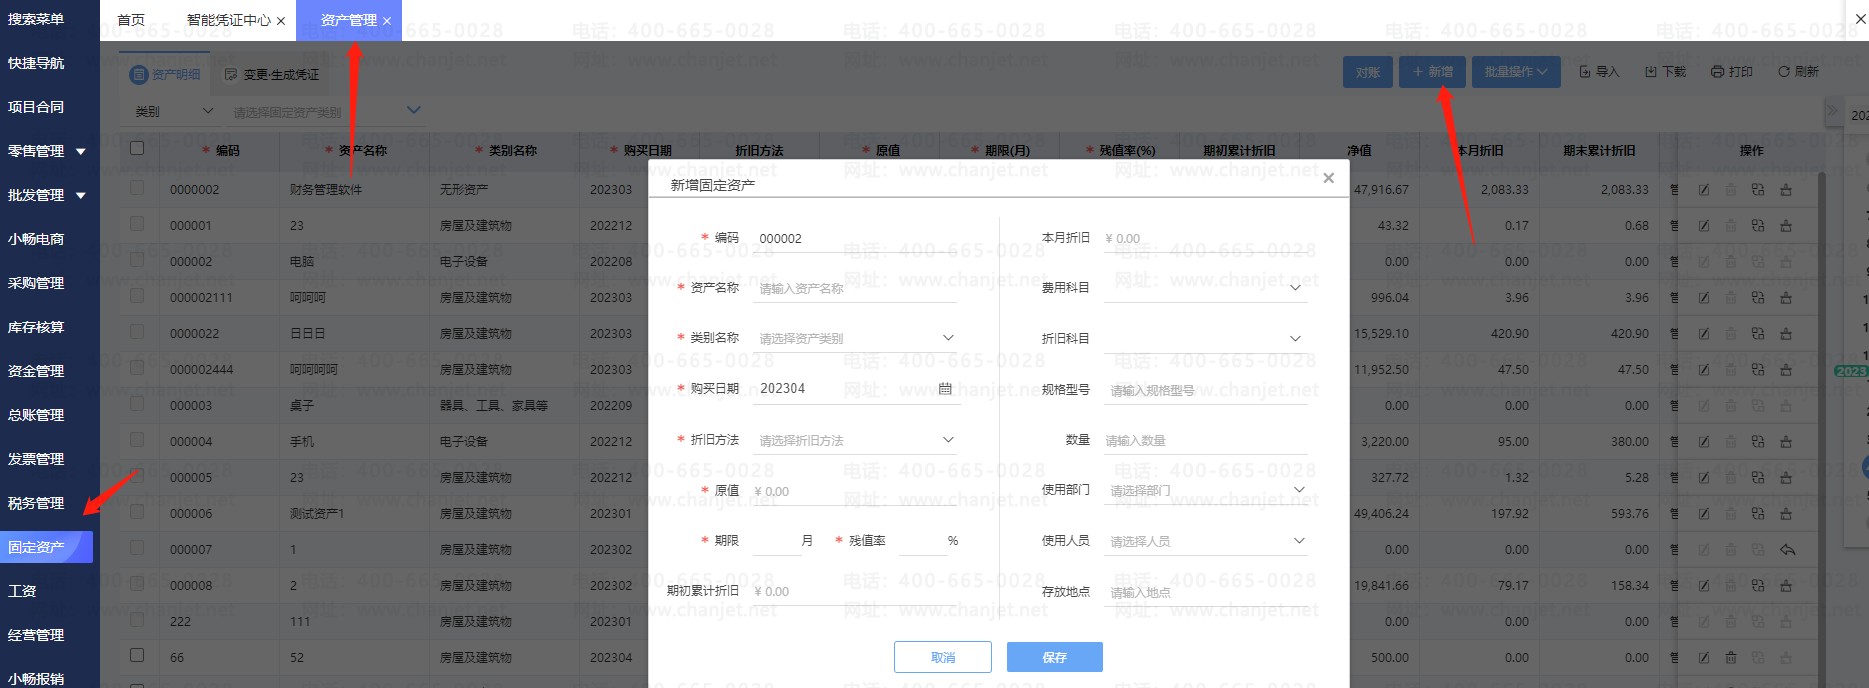Click the 保存 button
1869x688 pixels.
coord(1055,657)
